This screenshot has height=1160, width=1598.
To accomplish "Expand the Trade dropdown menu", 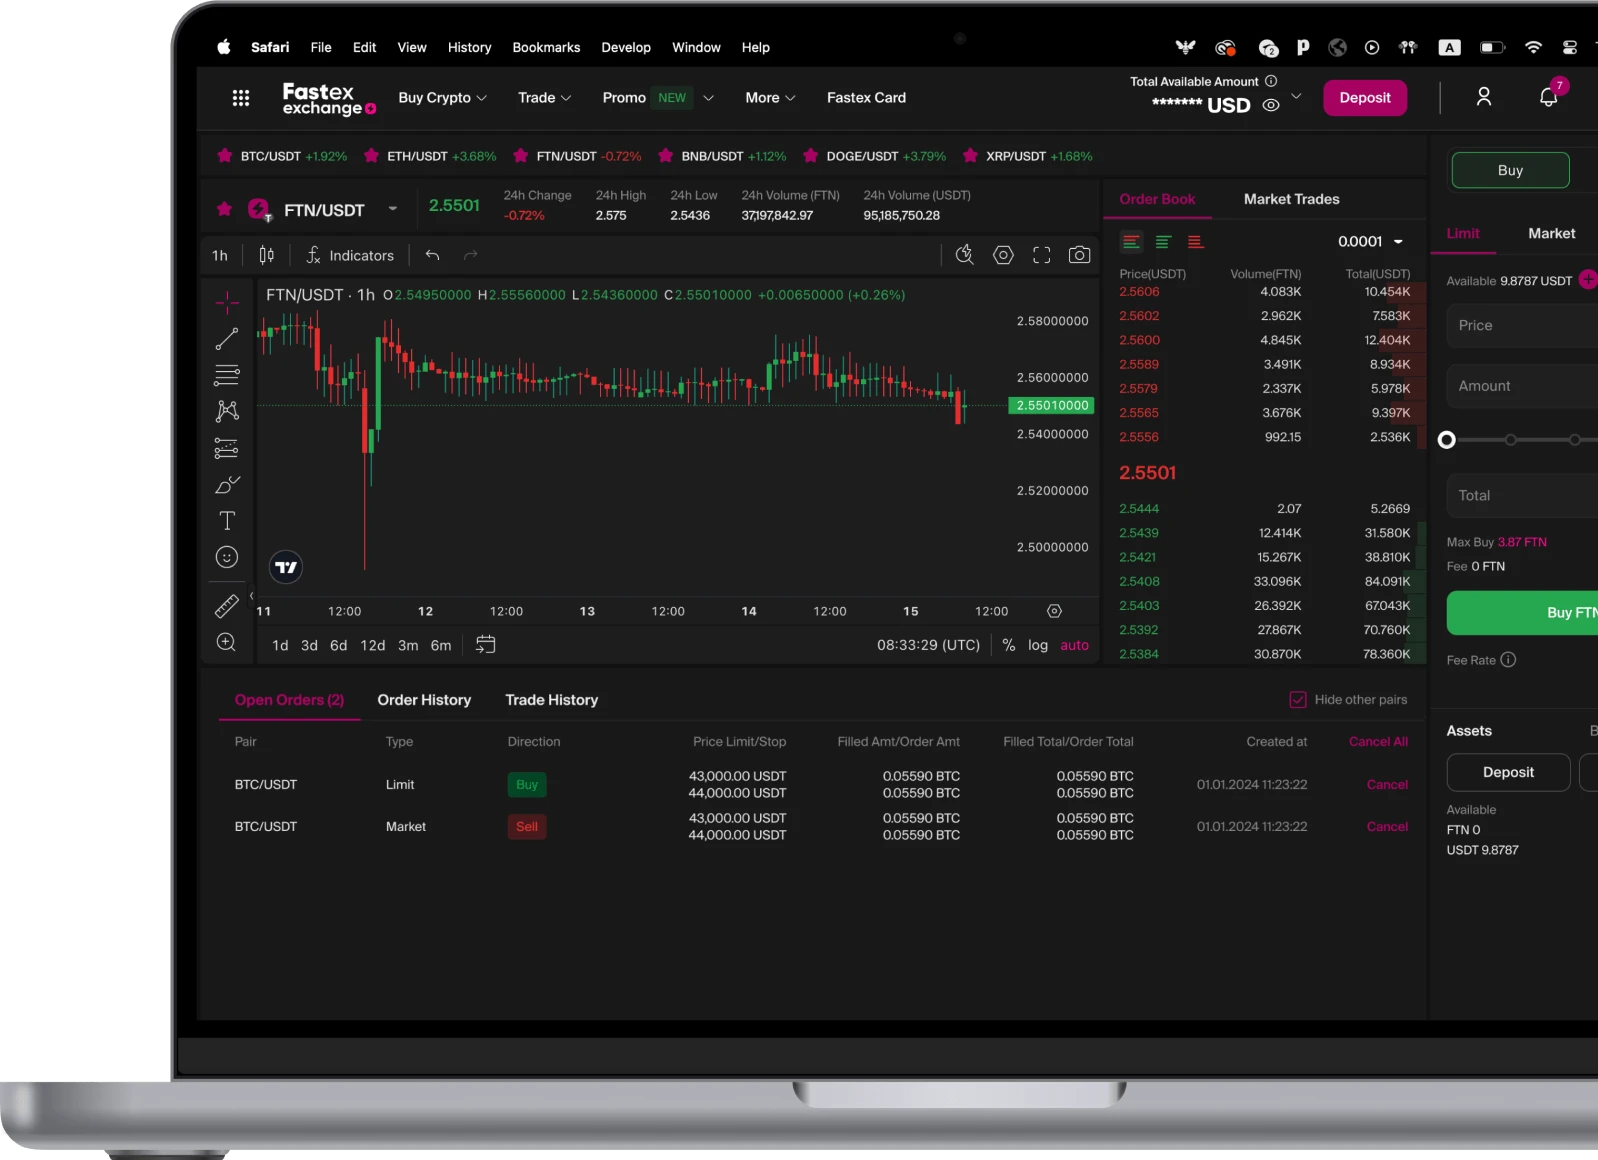I will [x=545, y=97].
